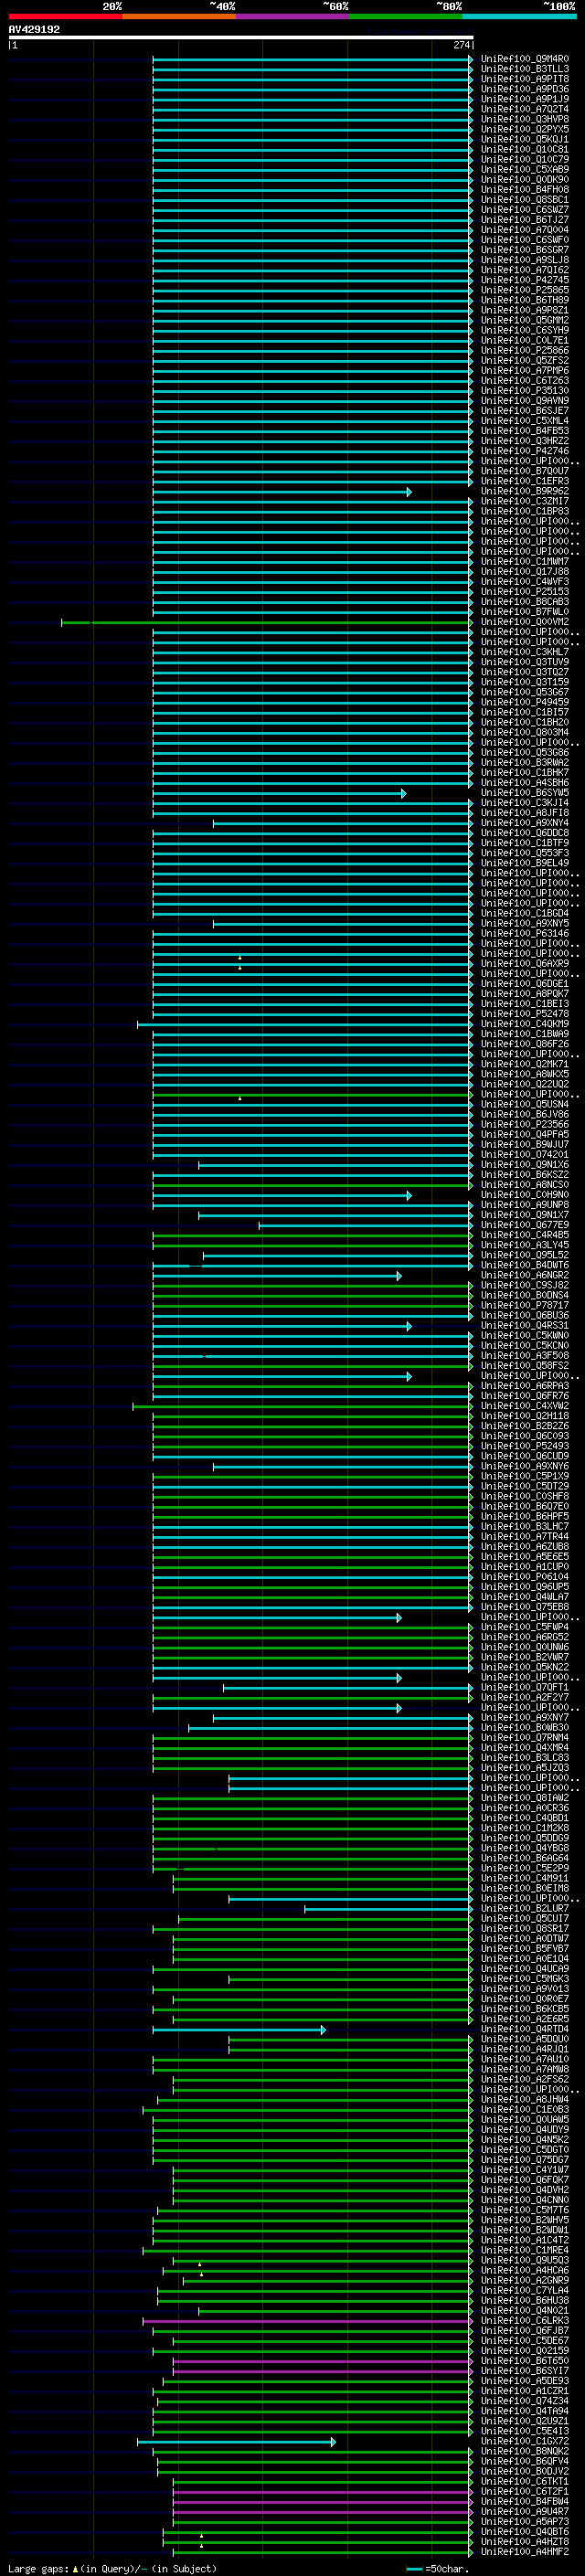585x2576 pixels.
Task: Click the red ~20% identity legend bar
Action: click(x=65, y=16)
